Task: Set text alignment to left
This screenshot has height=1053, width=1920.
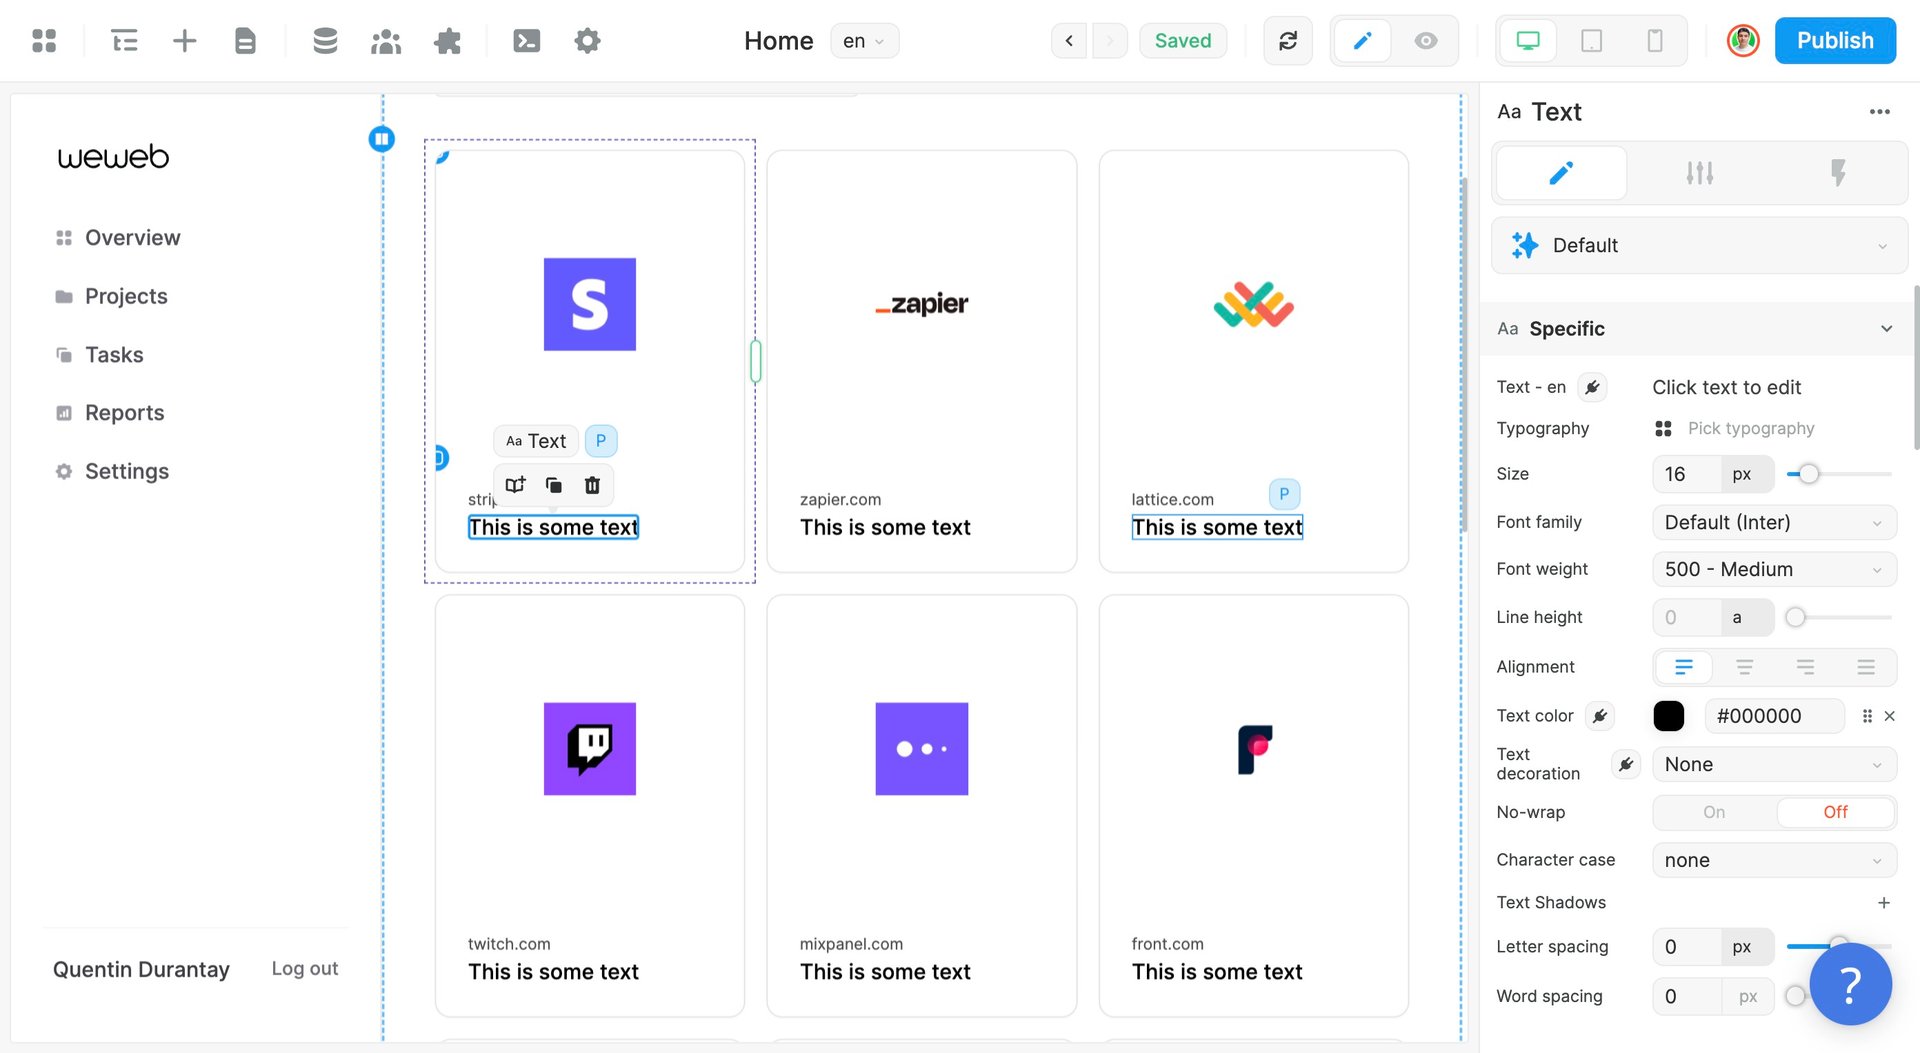Action: pyautogui.click(x=1684, y=667)
